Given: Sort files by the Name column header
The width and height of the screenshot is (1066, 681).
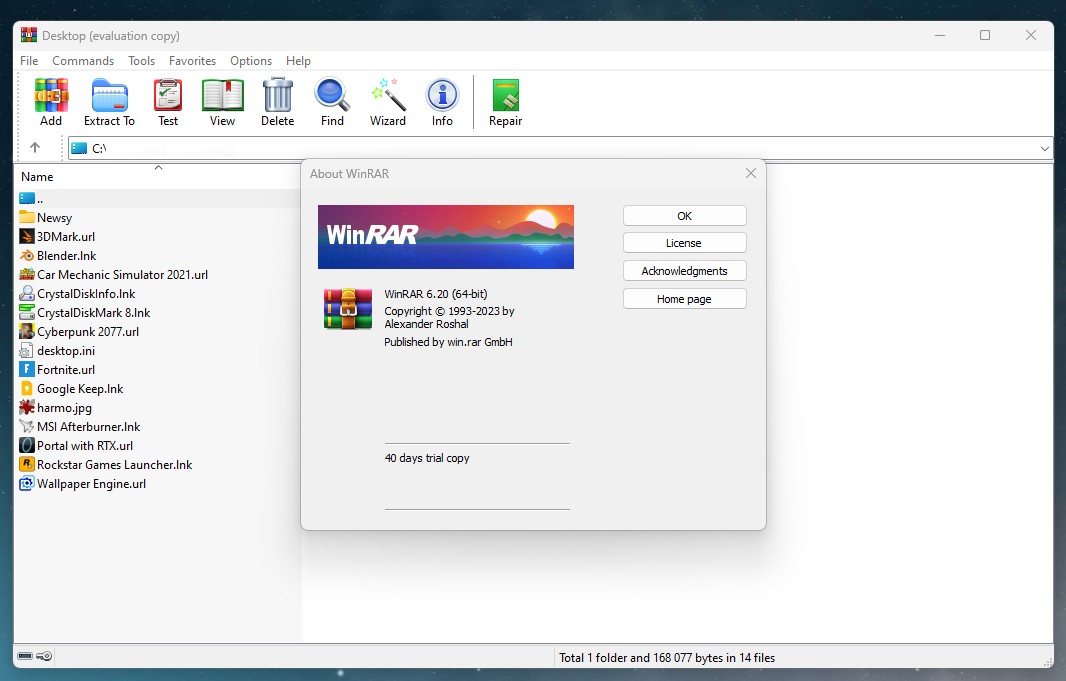Looking at the screenshot, I should tap(37, 176).
